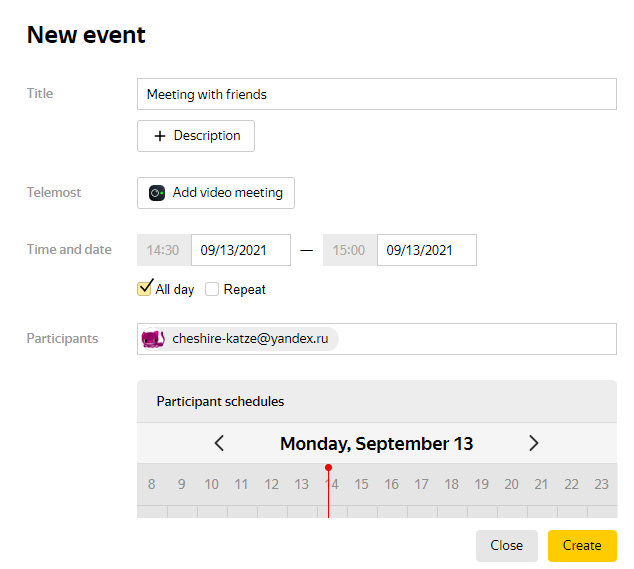Click the cheshire-katze@yandex.ru participant chip
Viewport: 634px width, 569px height.
(x=239, y=338)
